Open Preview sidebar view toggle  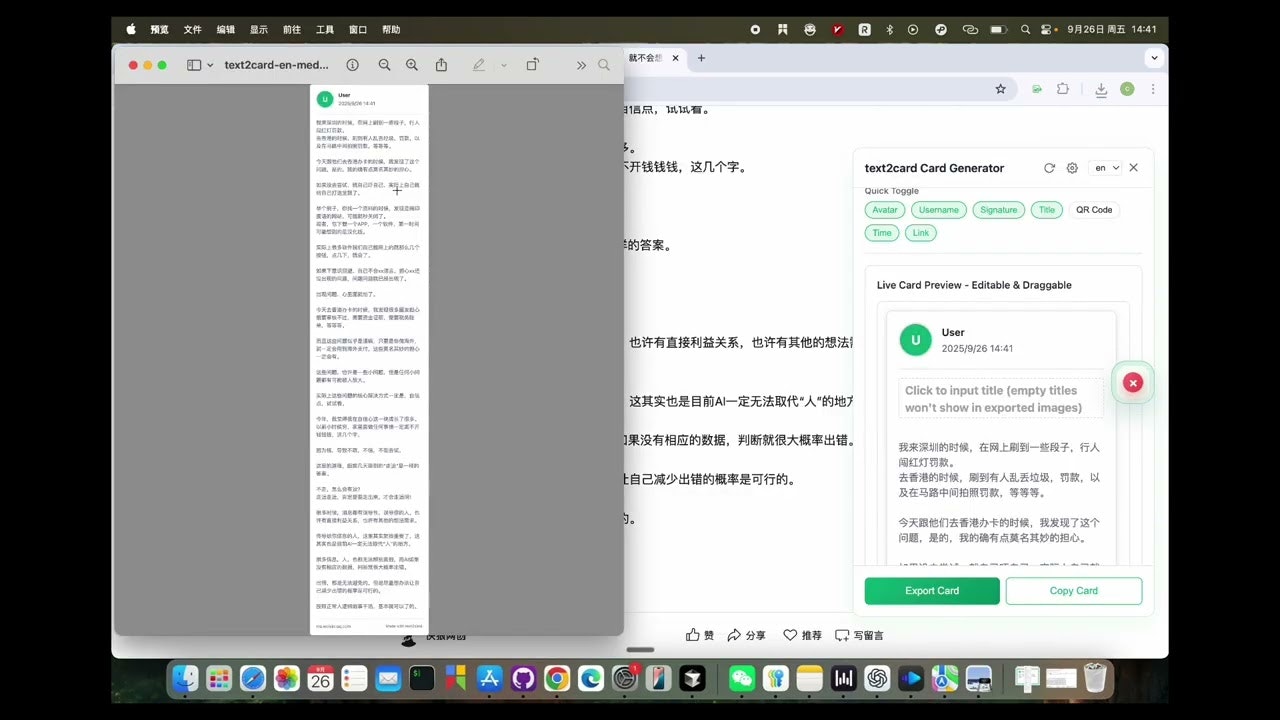point(194,65)
